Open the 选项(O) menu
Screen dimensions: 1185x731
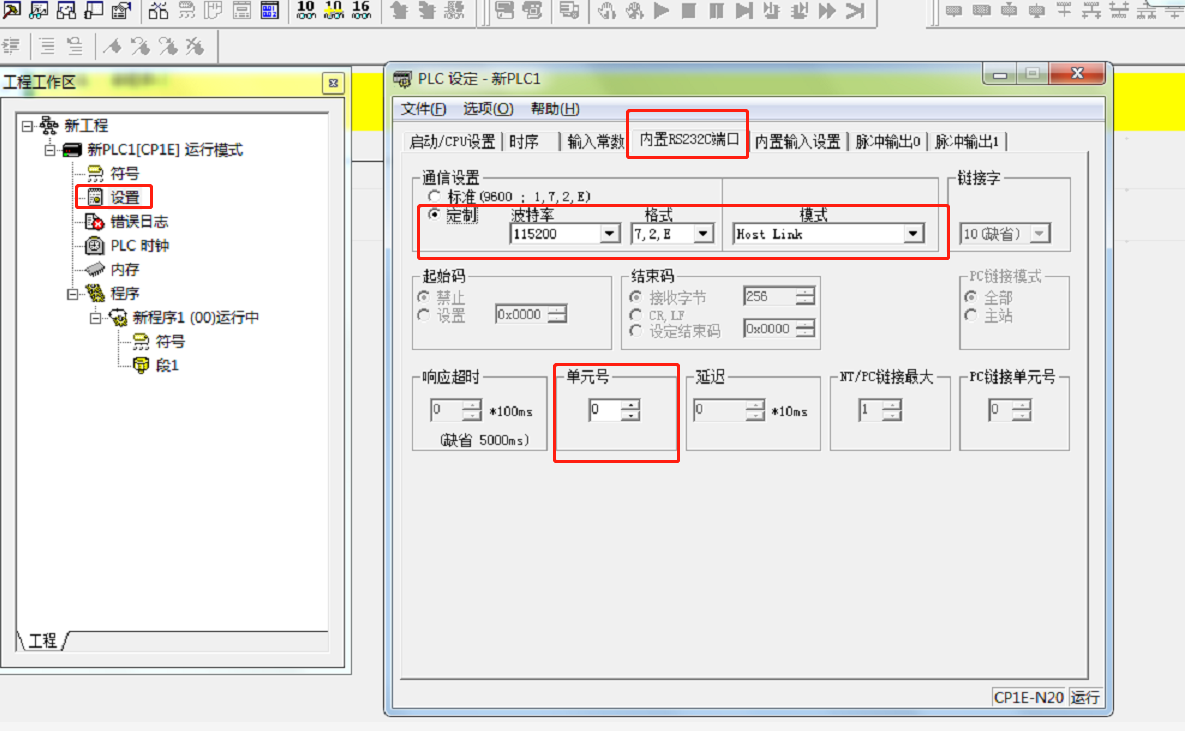click(488, 109)
